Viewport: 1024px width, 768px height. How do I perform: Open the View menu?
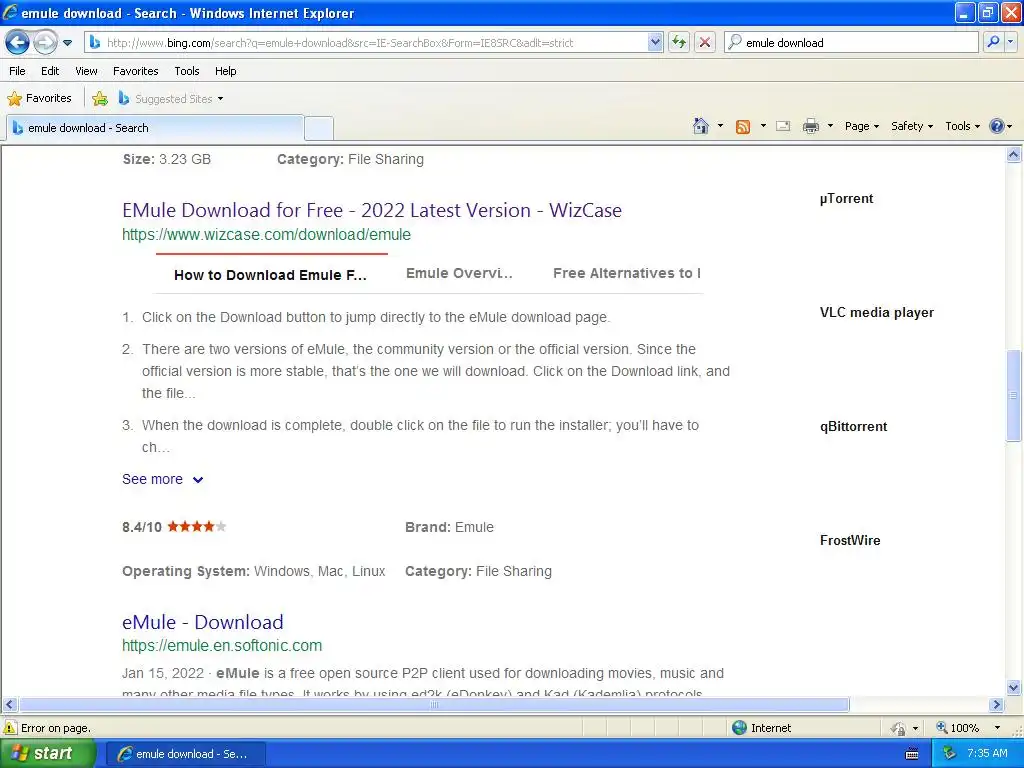click(86, 71)
